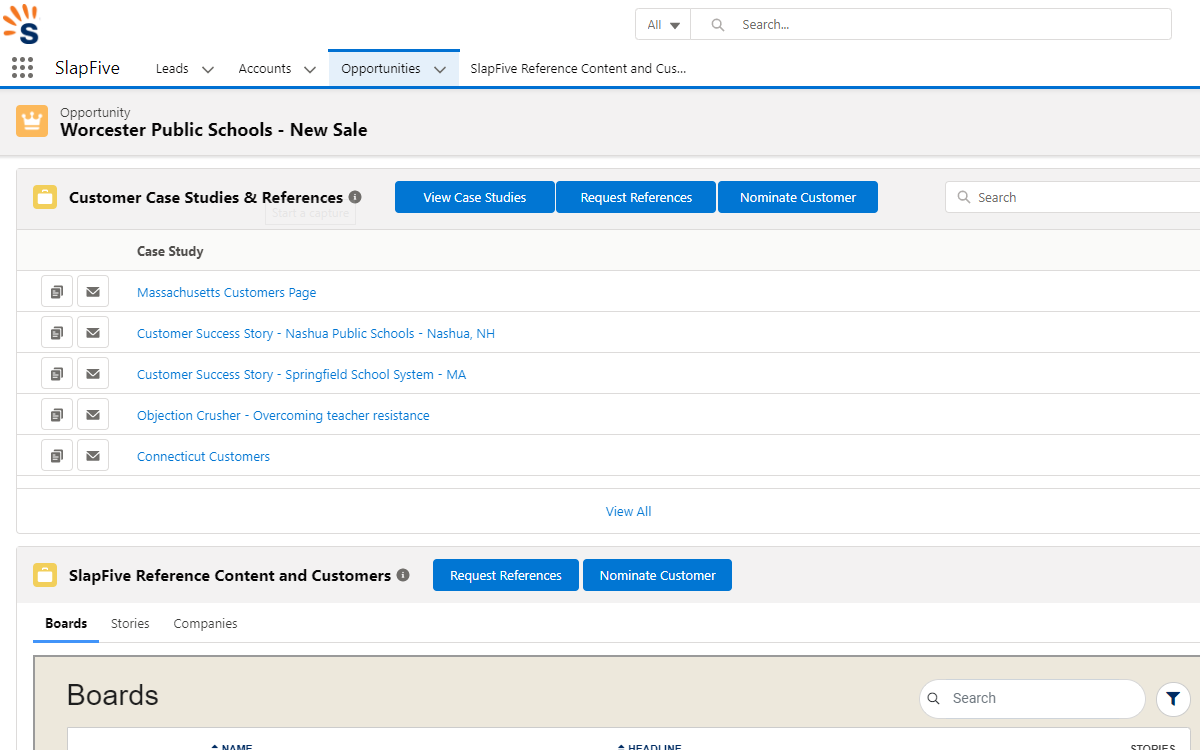Viewport: 1200px width, 750px height.
Task: Email the Connecticut Customers case study
Action: click(x=93, y=456)
